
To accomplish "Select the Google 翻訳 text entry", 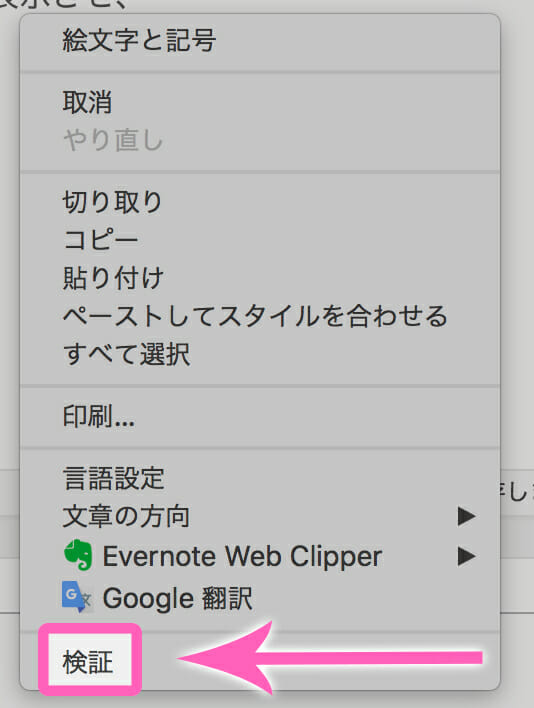I will [177, 598].
